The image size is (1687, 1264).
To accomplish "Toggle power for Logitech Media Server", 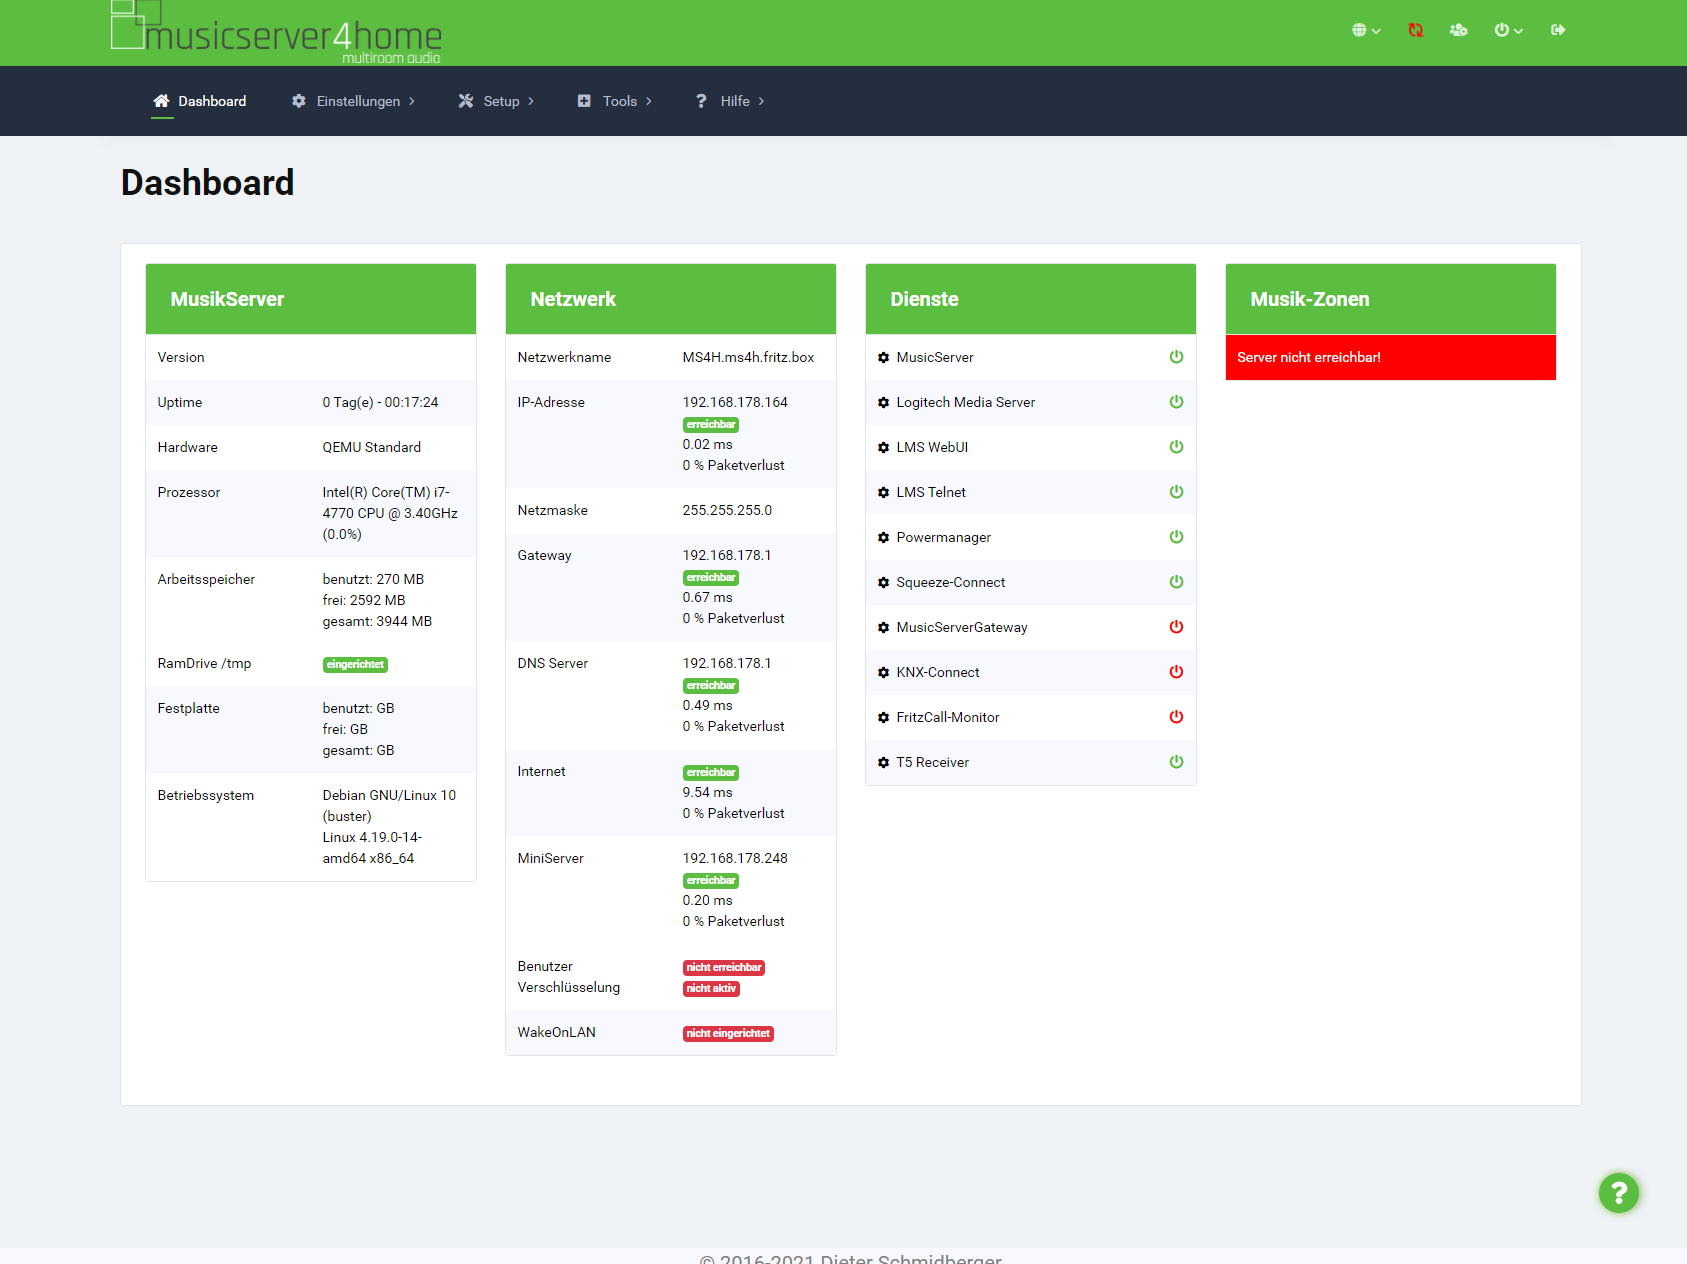I will tap(1176, 402).
